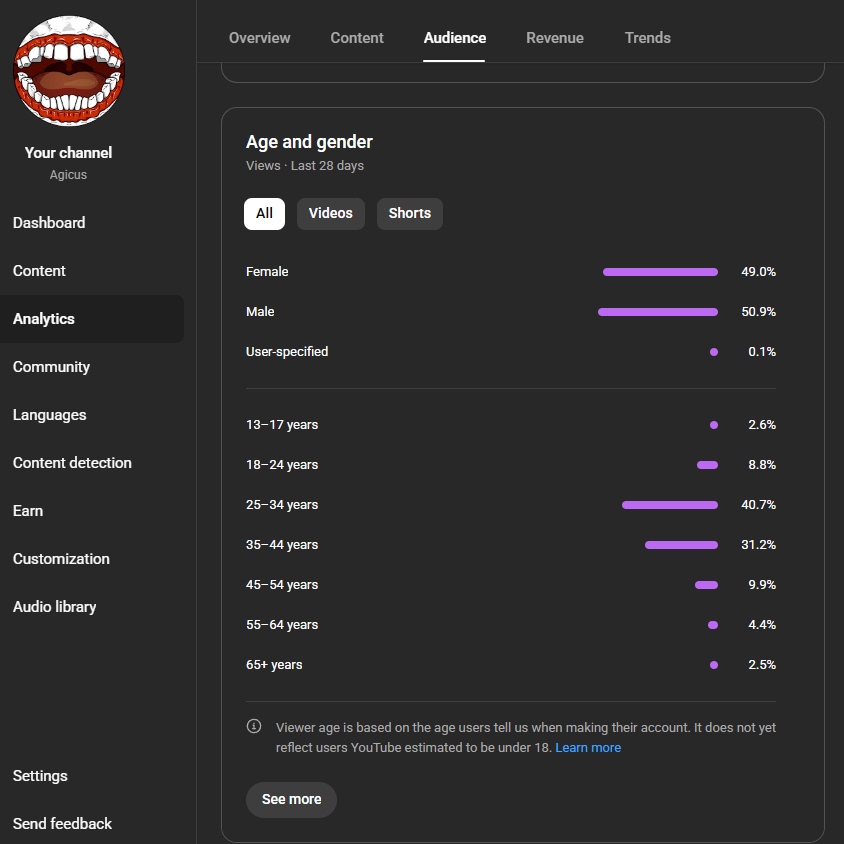This screenshot has height=844, width=844.
Task: Click the '65+ years' label
Action: pos(274,665)
